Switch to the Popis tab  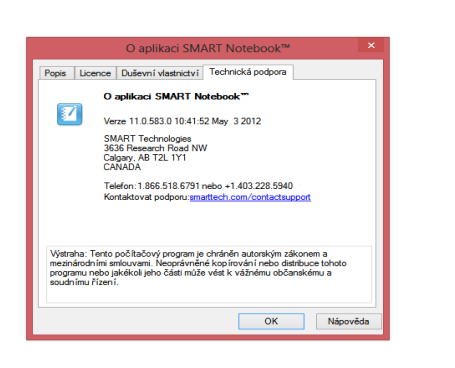[56, 73]
